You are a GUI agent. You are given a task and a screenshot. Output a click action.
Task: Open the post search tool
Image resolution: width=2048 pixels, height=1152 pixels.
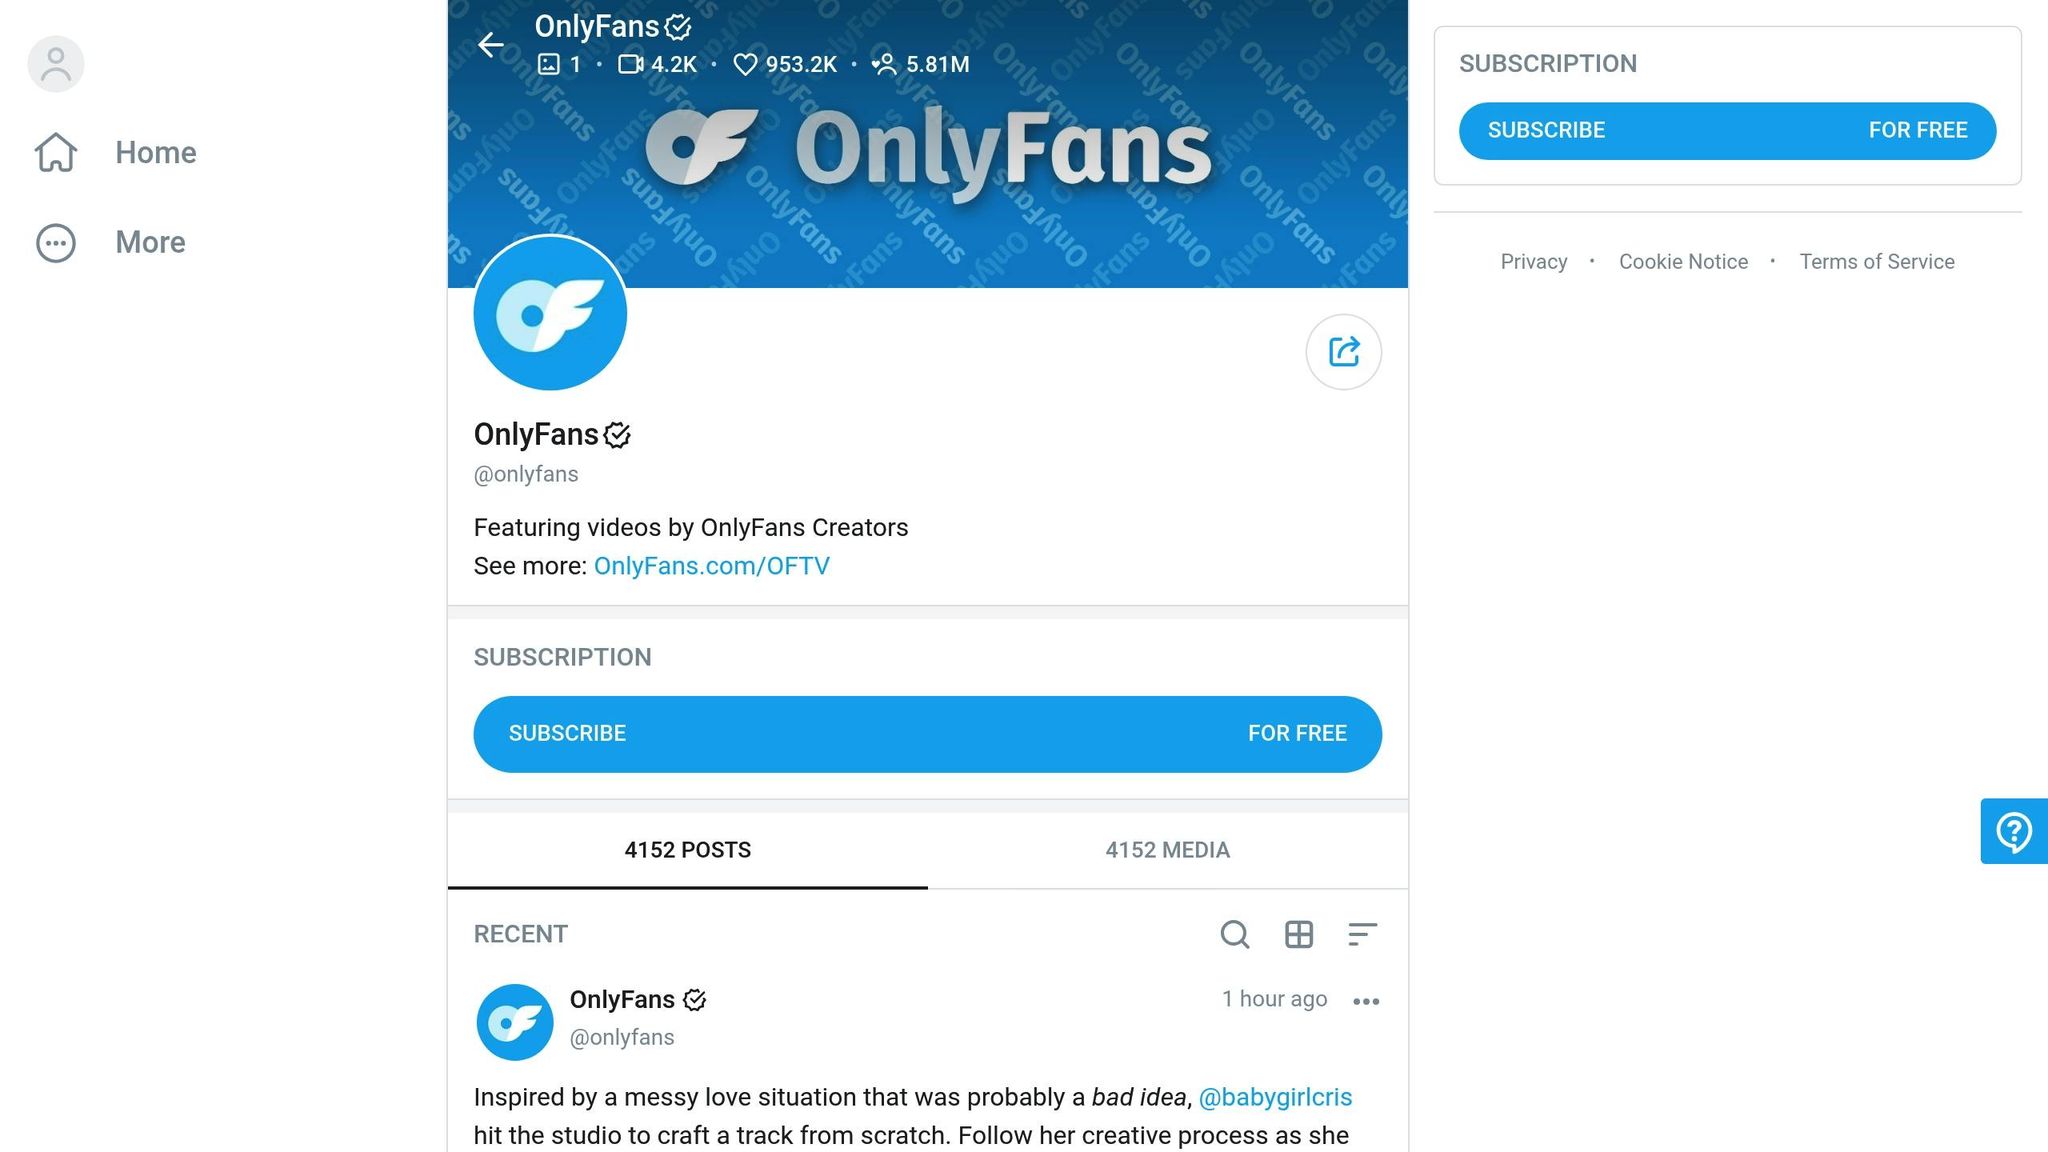[x=1235, y=935]
